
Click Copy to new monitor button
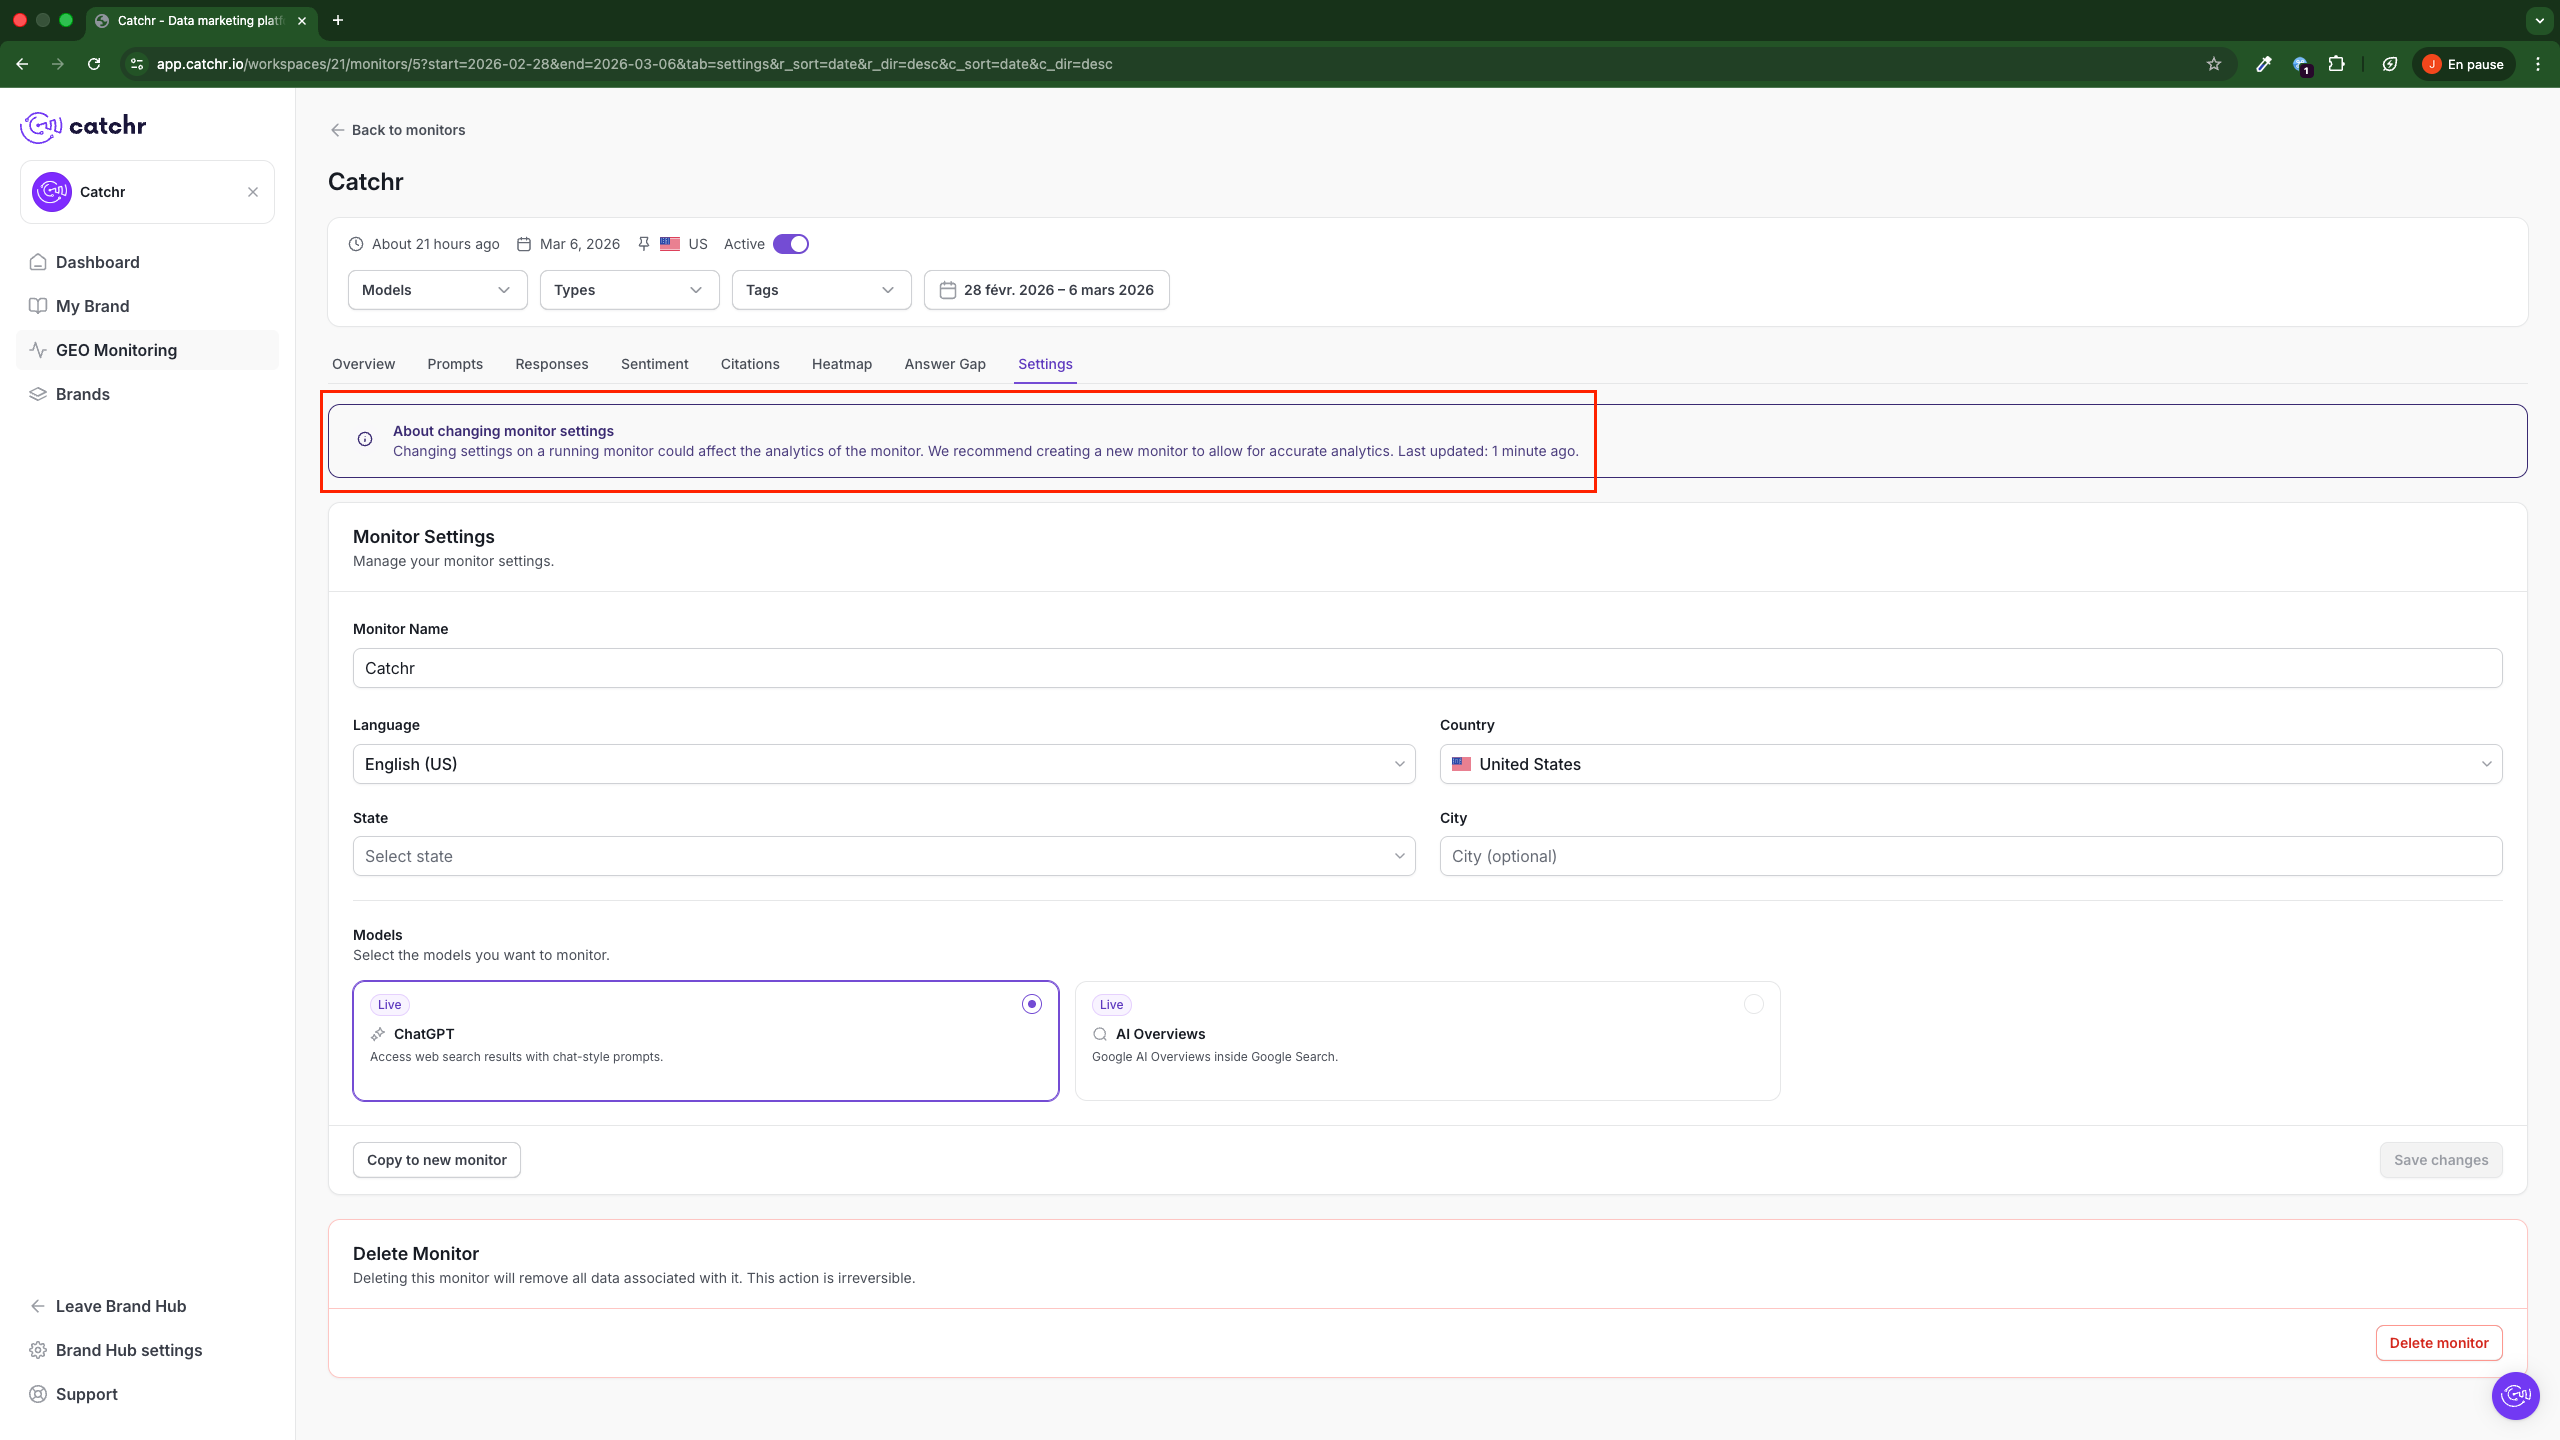point(436,1160)
